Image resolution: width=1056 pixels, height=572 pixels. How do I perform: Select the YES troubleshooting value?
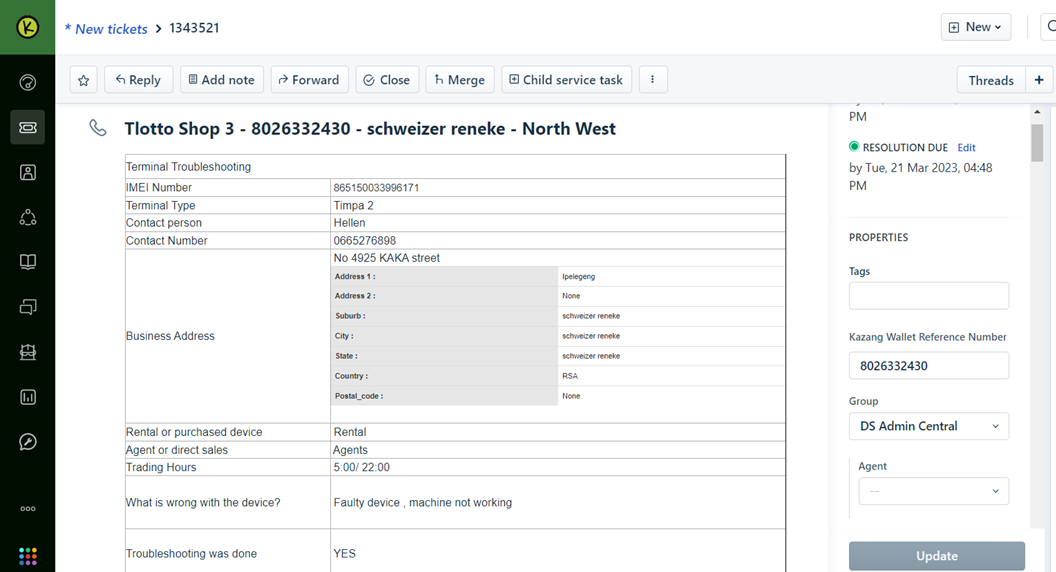tap(344, 554)
